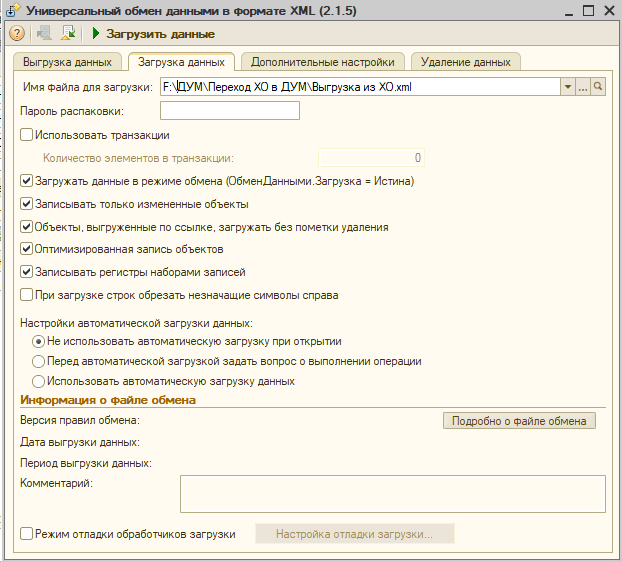Click the Пароль распаковки input field
This screenshot has width=622, height=562.
pyautogui.click(x=230, y=111)
